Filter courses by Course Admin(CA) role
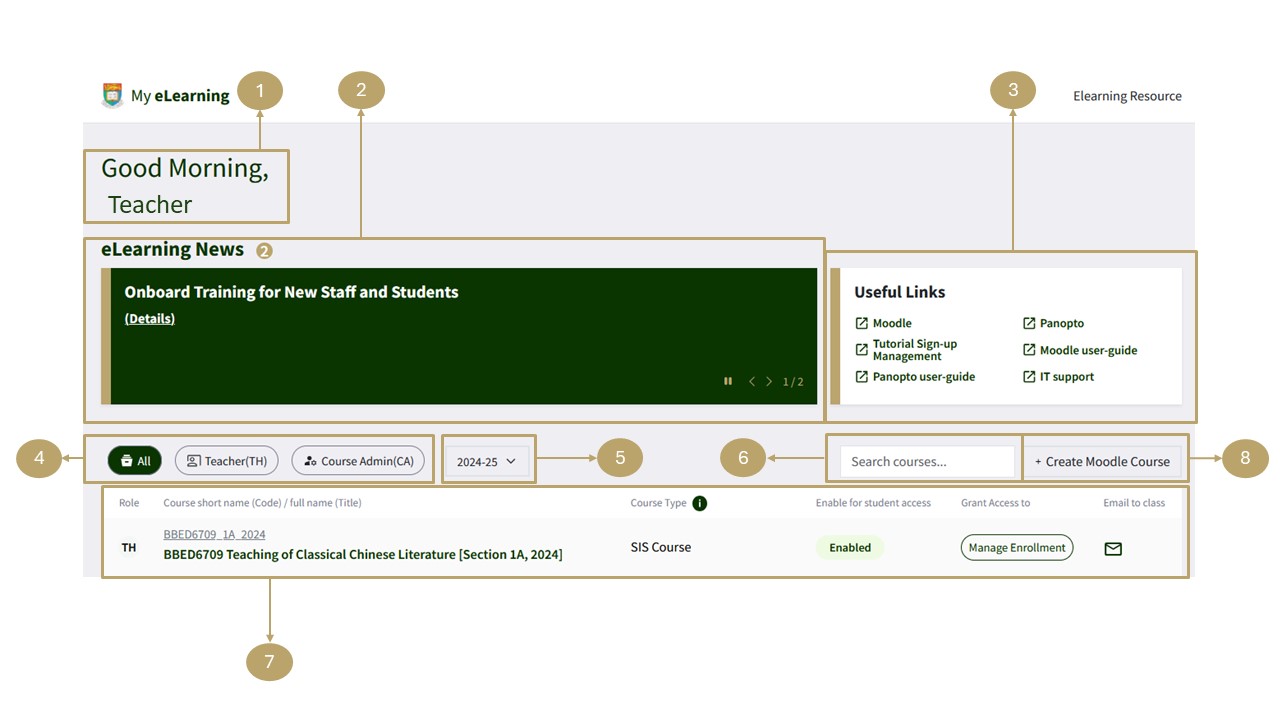 coord(358,461)
